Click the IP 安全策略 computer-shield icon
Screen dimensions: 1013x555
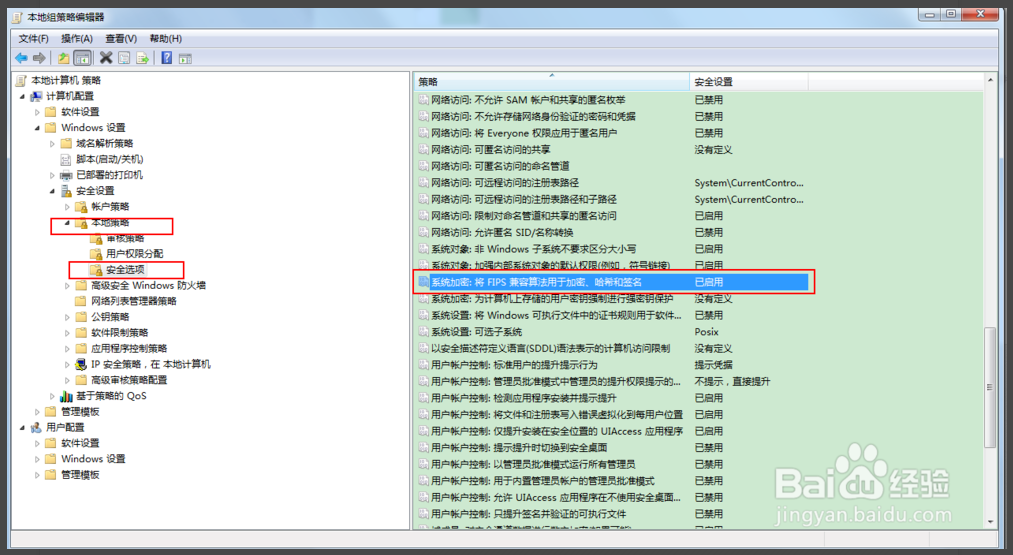(x=81, y=364)
